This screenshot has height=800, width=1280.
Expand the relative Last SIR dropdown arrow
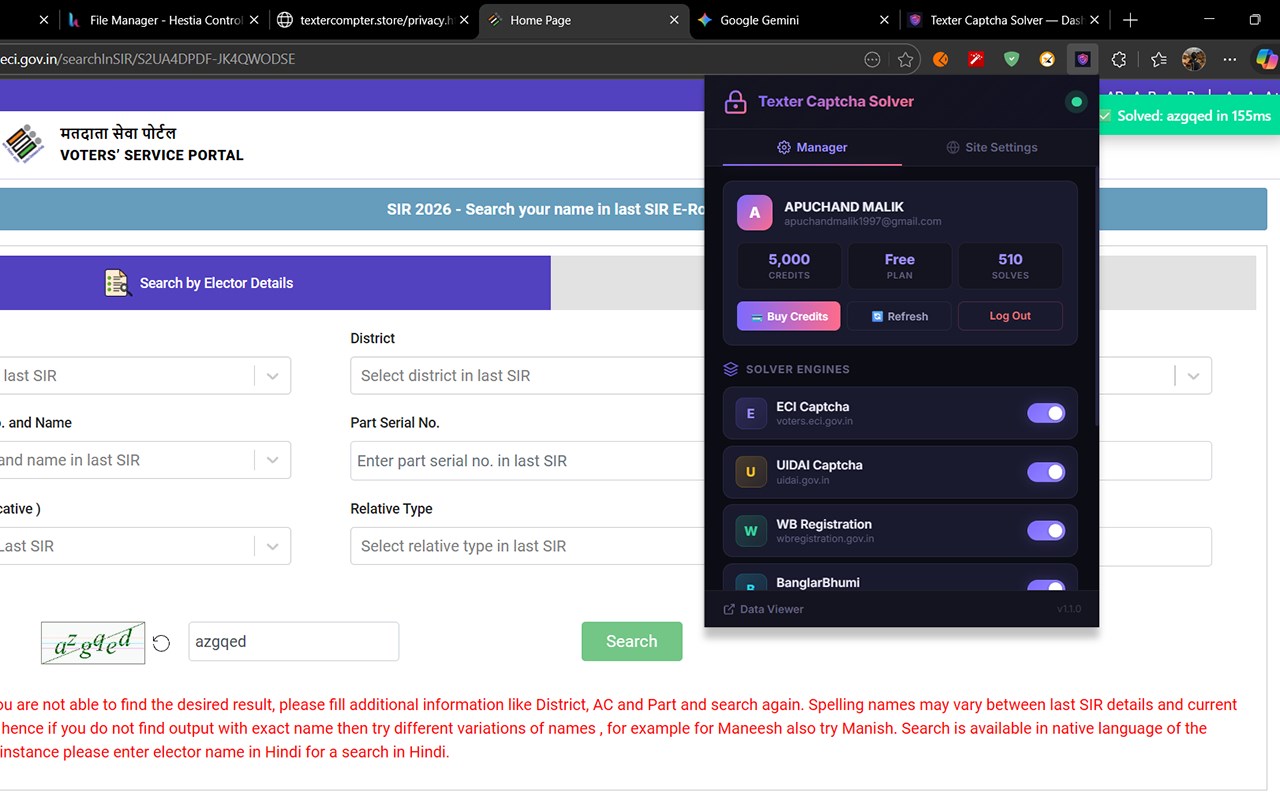point(272,547)
